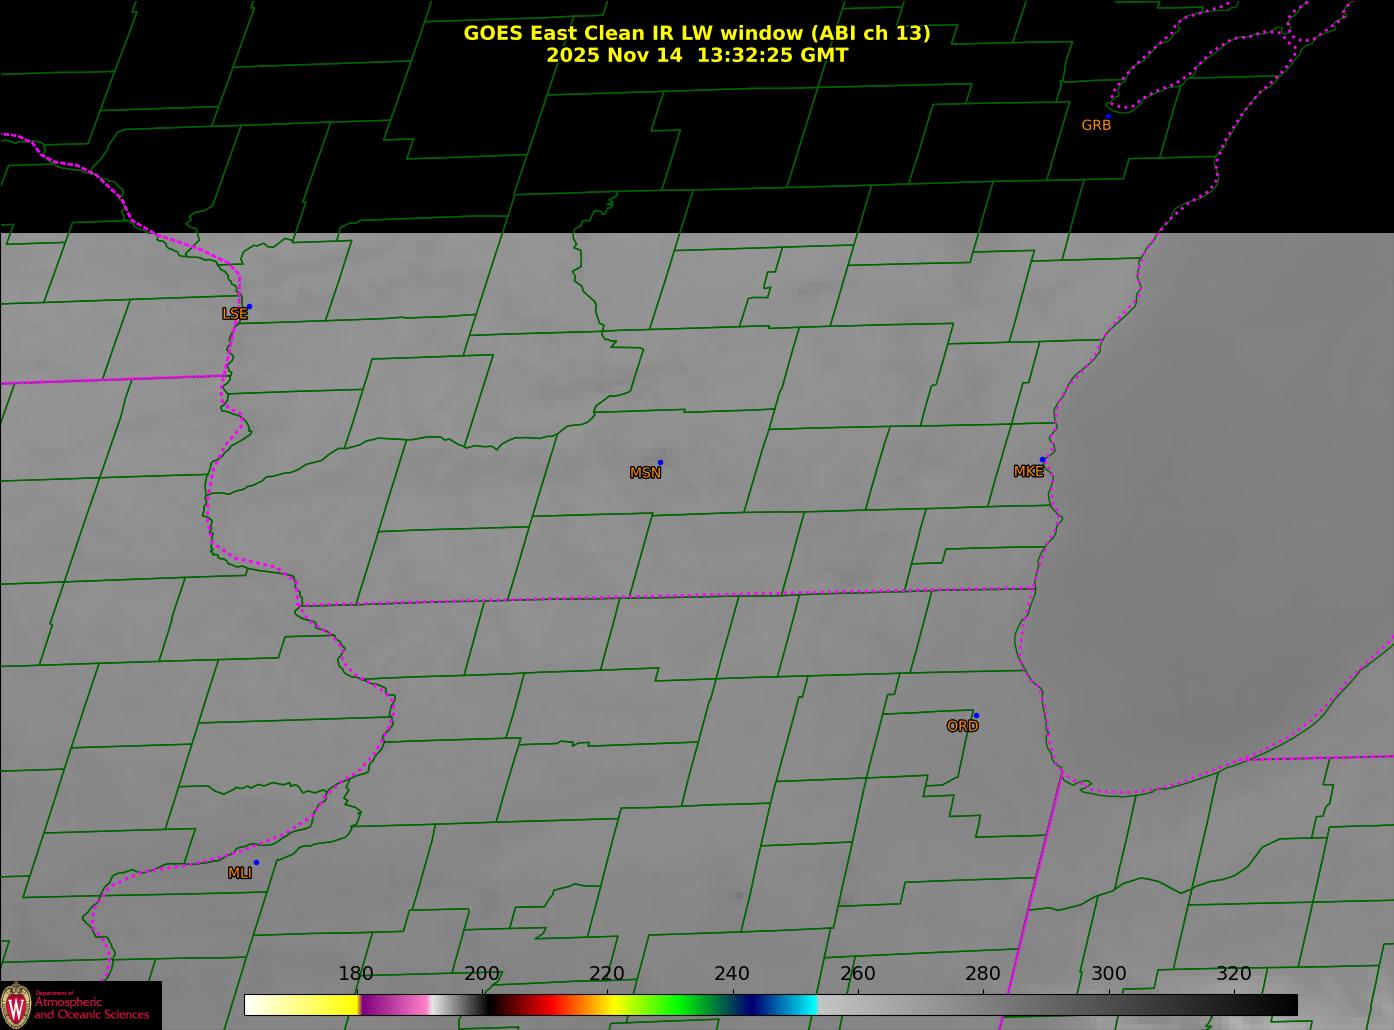Select the MLI station label
Viewport: 1394px width, 1030px height.
[240, 873]
